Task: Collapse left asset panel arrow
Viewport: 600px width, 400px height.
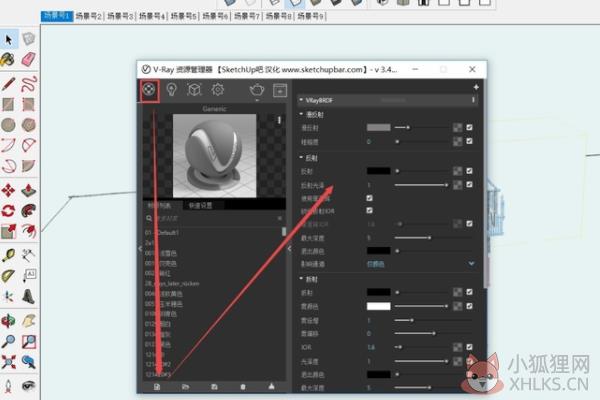Action: (x=140, y=248)
